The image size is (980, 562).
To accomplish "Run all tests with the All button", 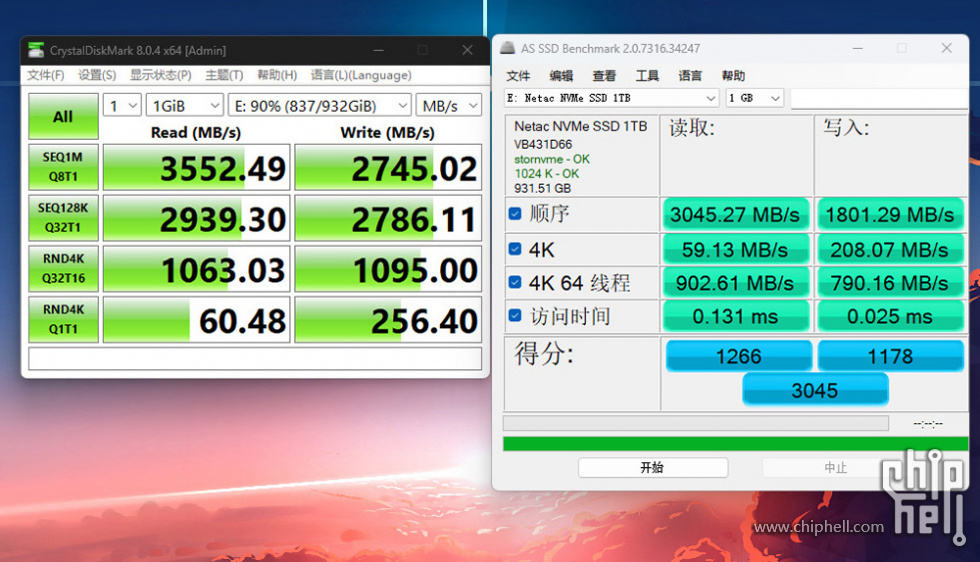I will point(63,116).
